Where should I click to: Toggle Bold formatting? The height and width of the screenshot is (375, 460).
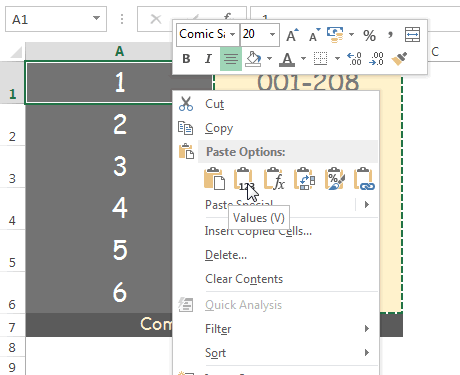(x=186, y=59)
